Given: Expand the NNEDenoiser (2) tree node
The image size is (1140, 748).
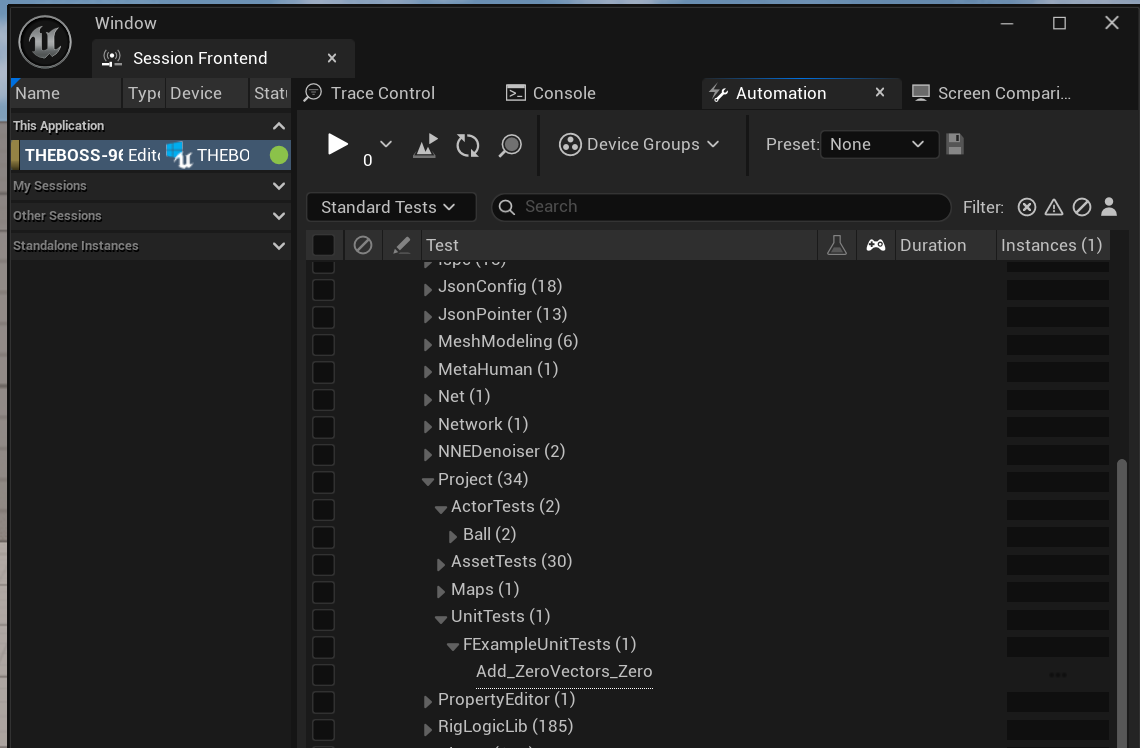Looking at the screenshot, I should tap(428, 454).
